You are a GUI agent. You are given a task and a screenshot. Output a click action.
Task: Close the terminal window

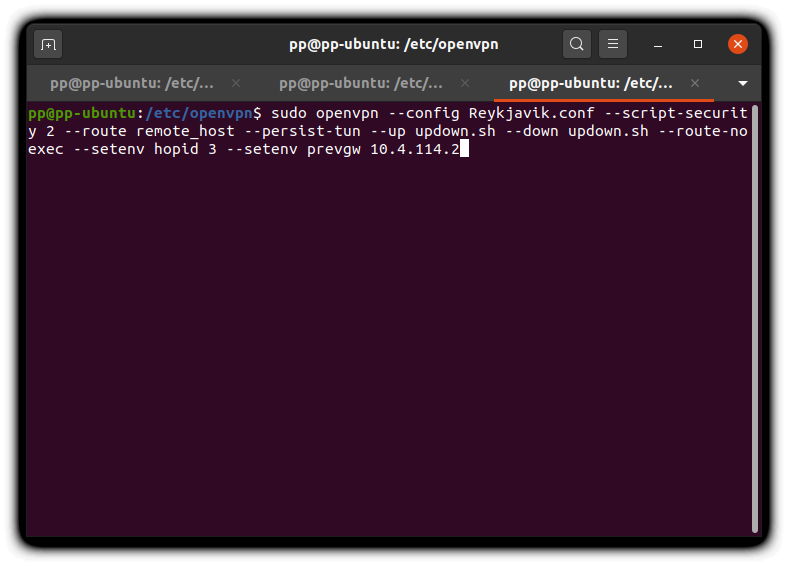point(738,44)
